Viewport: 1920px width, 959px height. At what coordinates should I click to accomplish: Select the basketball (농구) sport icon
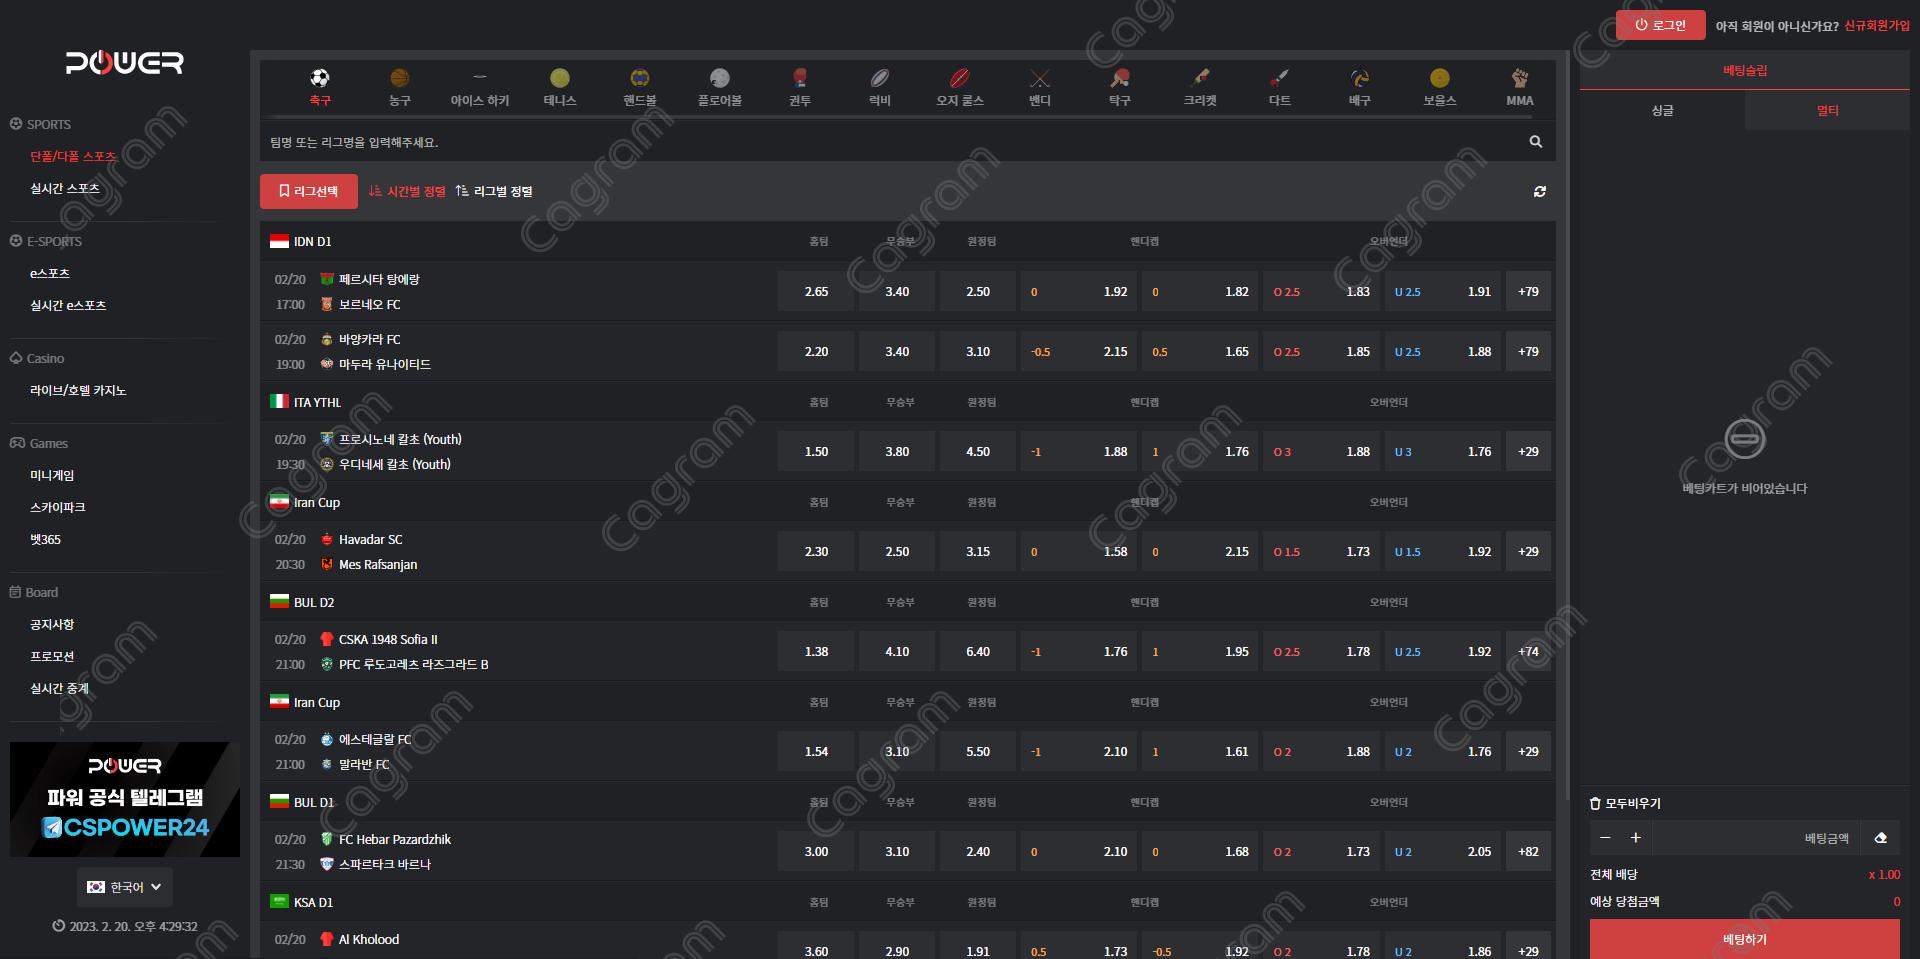[x=399, y=79]
